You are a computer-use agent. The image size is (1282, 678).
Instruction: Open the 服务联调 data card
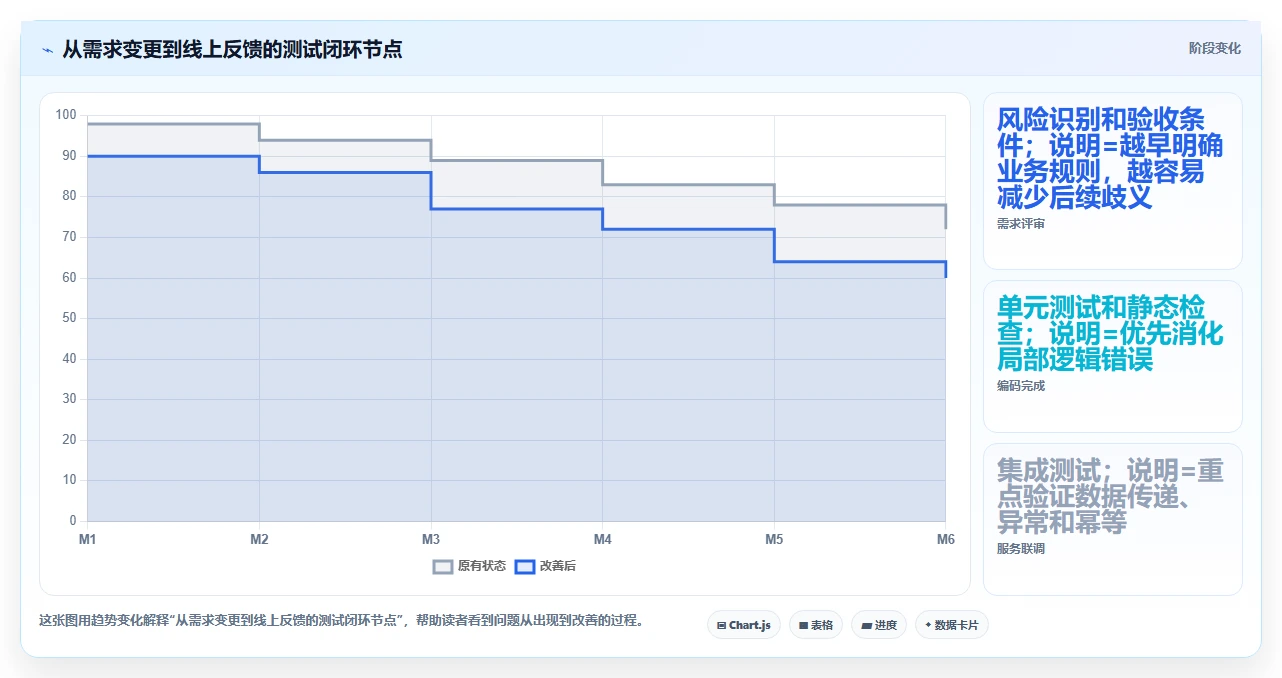point(1113,519)
